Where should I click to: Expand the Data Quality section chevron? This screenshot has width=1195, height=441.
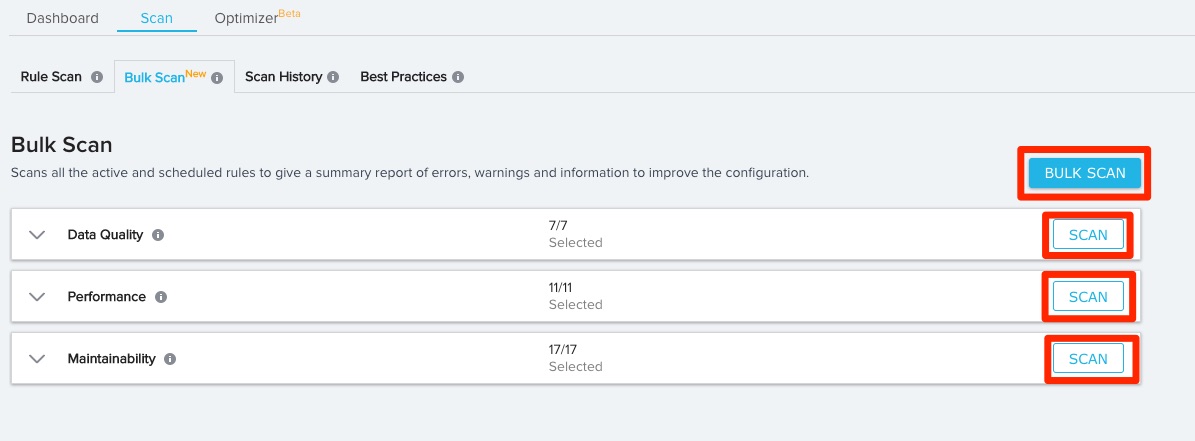pos(38,235)
